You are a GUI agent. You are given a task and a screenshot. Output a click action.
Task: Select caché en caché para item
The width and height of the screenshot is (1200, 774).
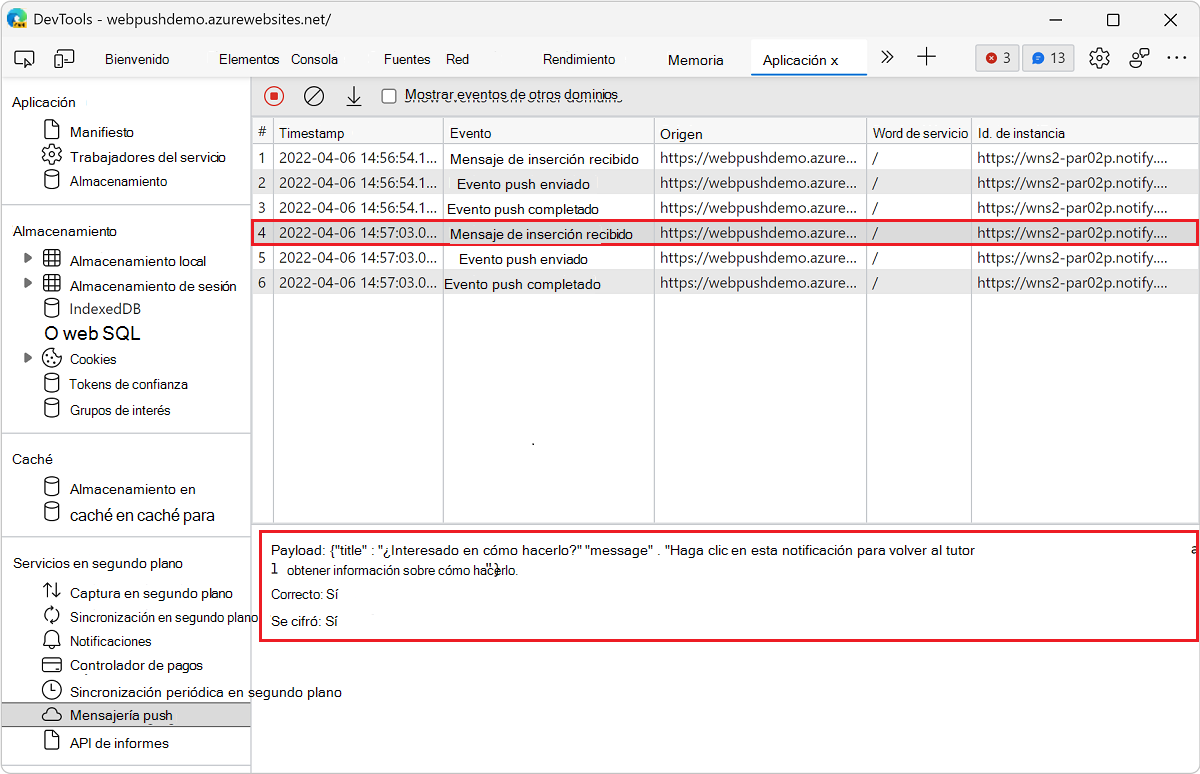142,515
